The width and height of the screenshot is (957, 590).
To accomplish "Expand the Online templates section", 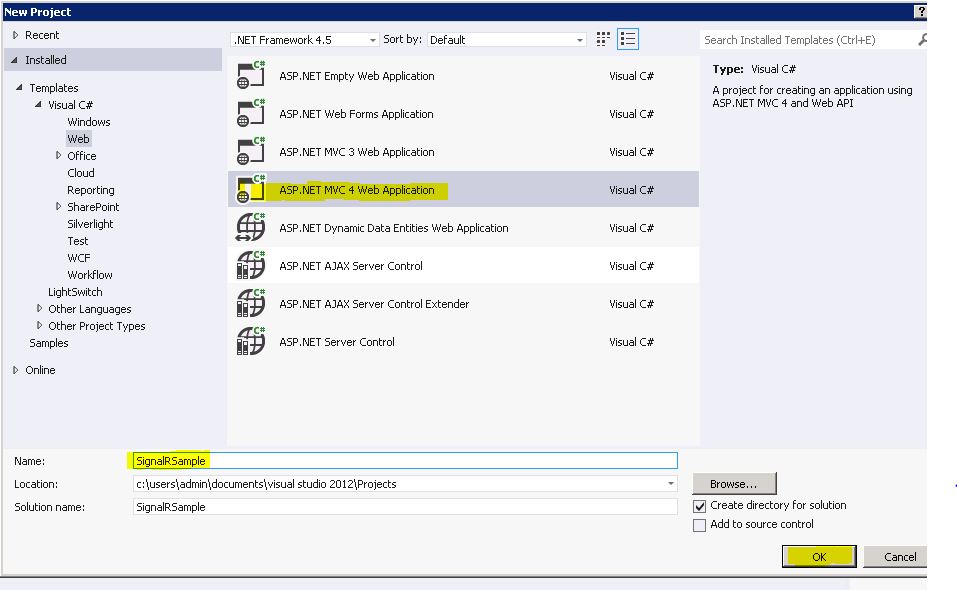I will coord(16,370).
